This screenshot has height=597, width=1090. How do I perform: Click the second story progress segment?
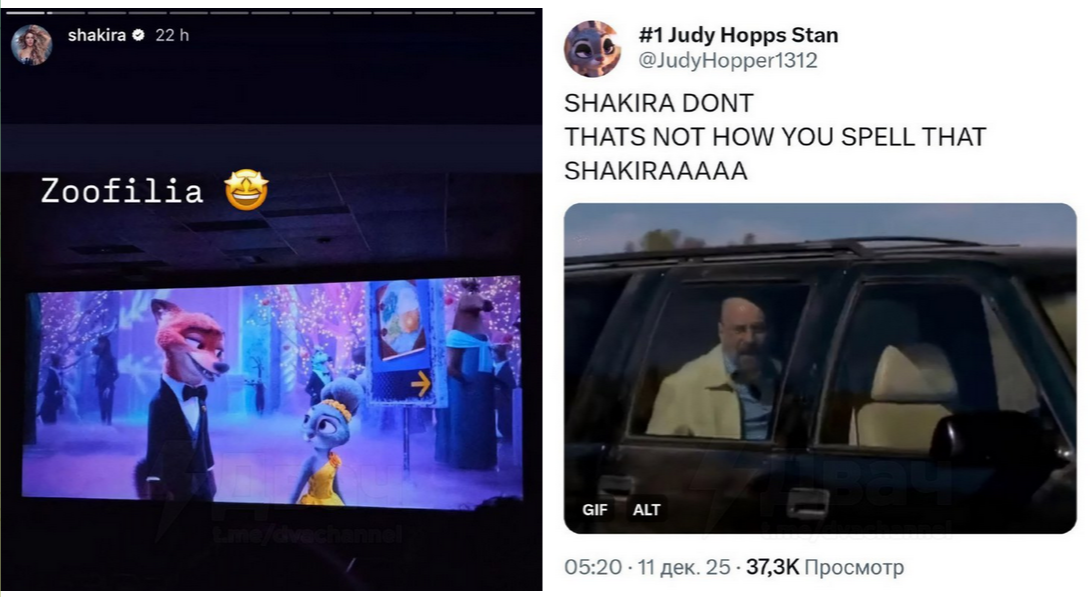click(x=65, y=13)
